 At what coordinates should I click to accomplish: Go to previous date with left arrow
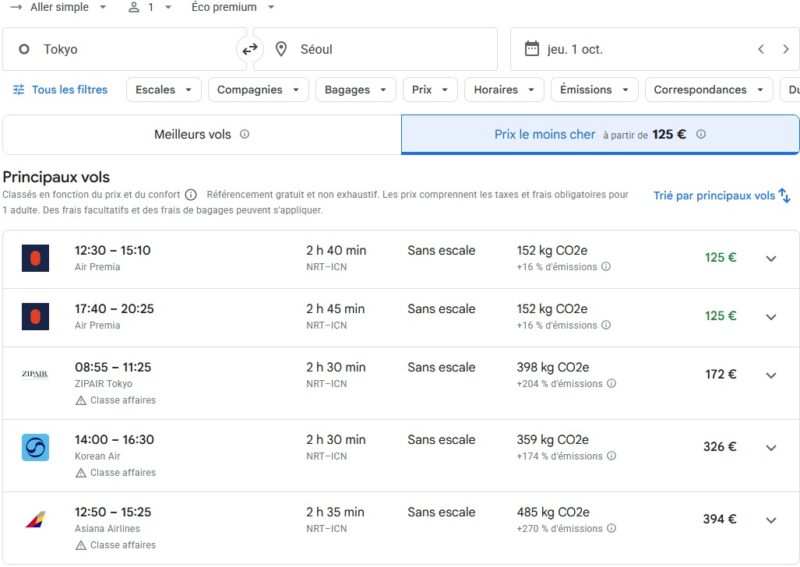point(761,49)
